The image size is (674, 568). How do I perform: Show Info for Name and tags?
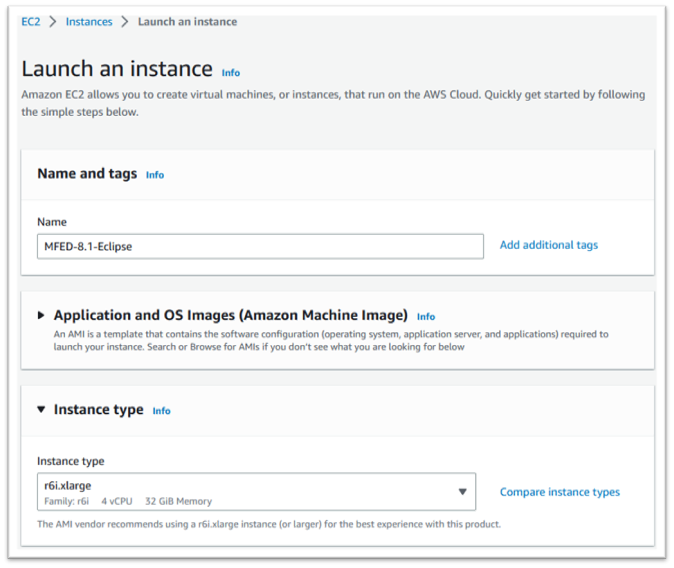(155, 175)
